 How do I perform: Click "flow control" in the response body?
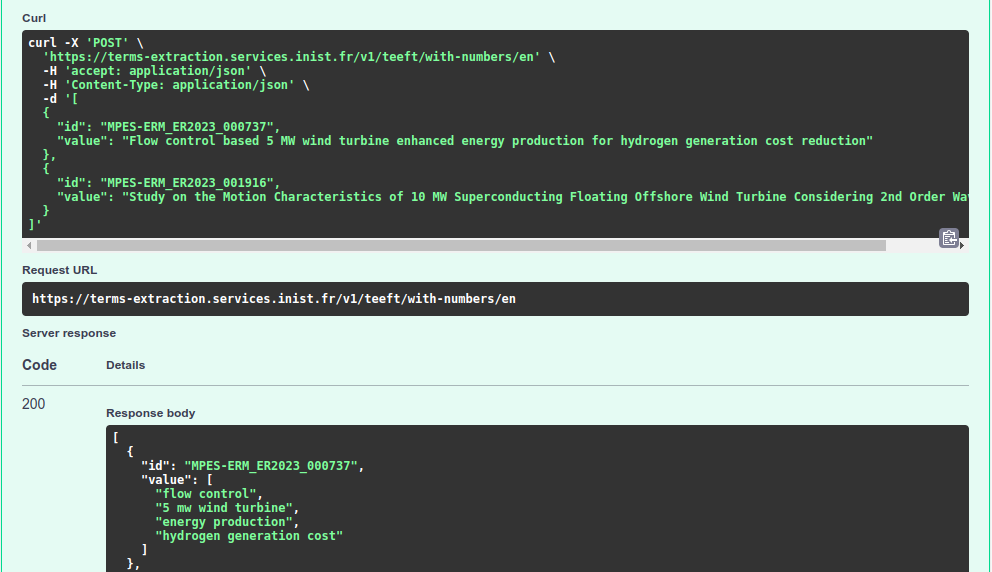click(208, 494)
